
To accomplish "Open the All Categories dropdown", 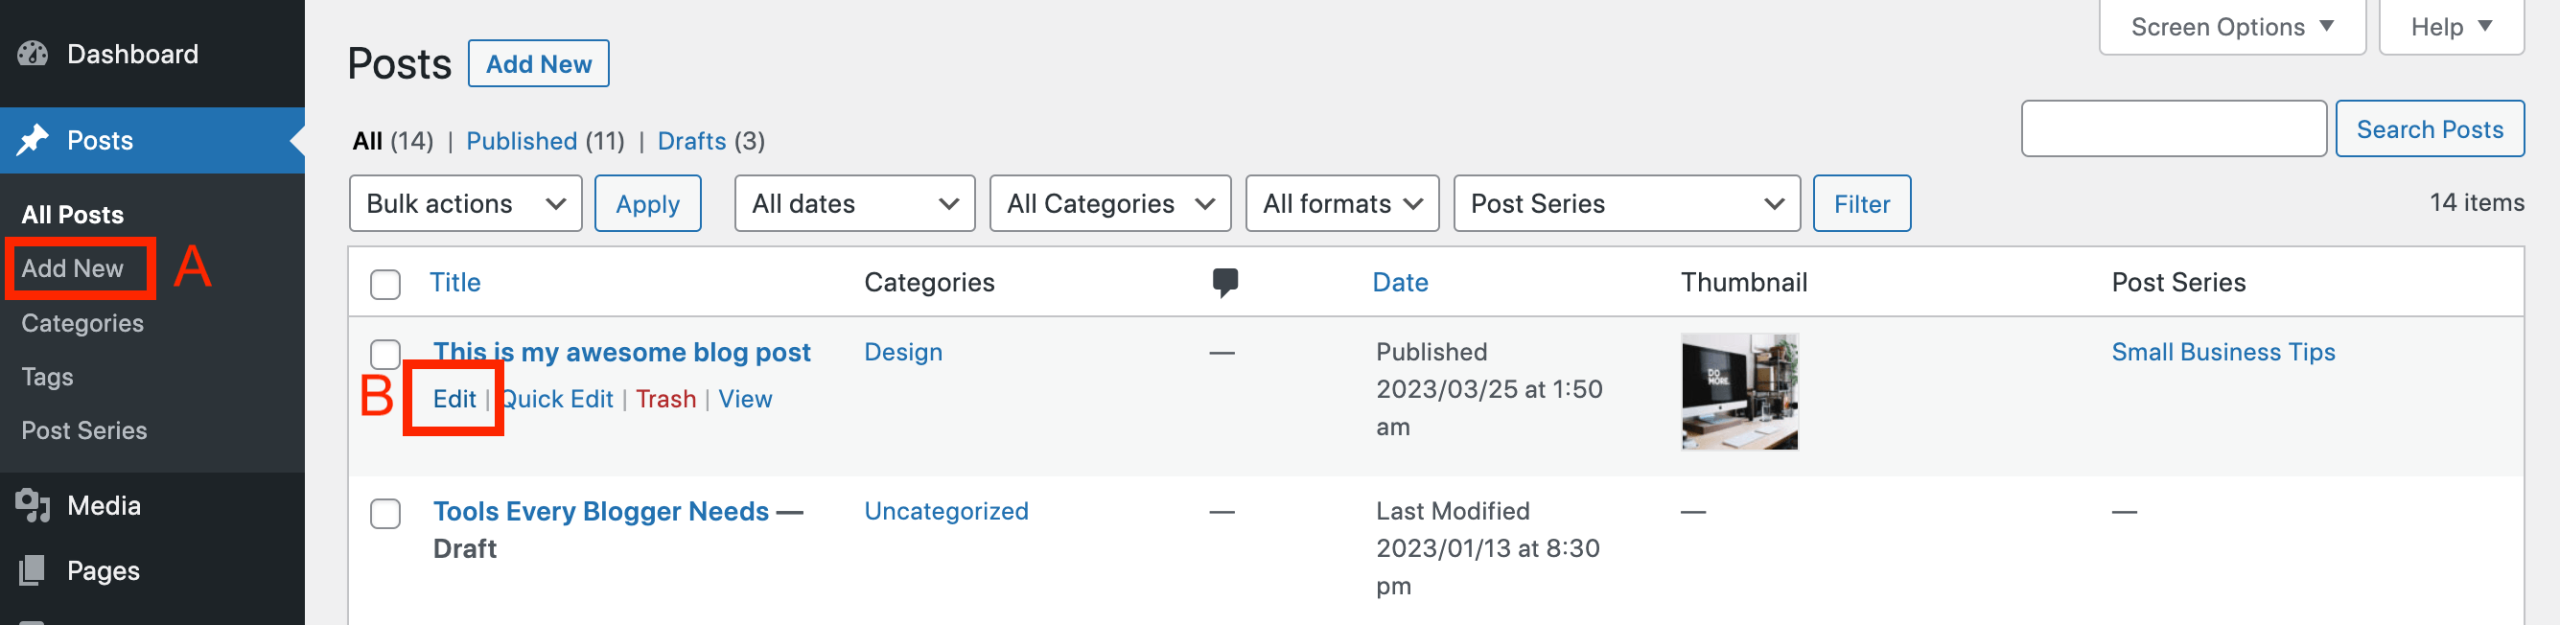I will coord(1109,204).
